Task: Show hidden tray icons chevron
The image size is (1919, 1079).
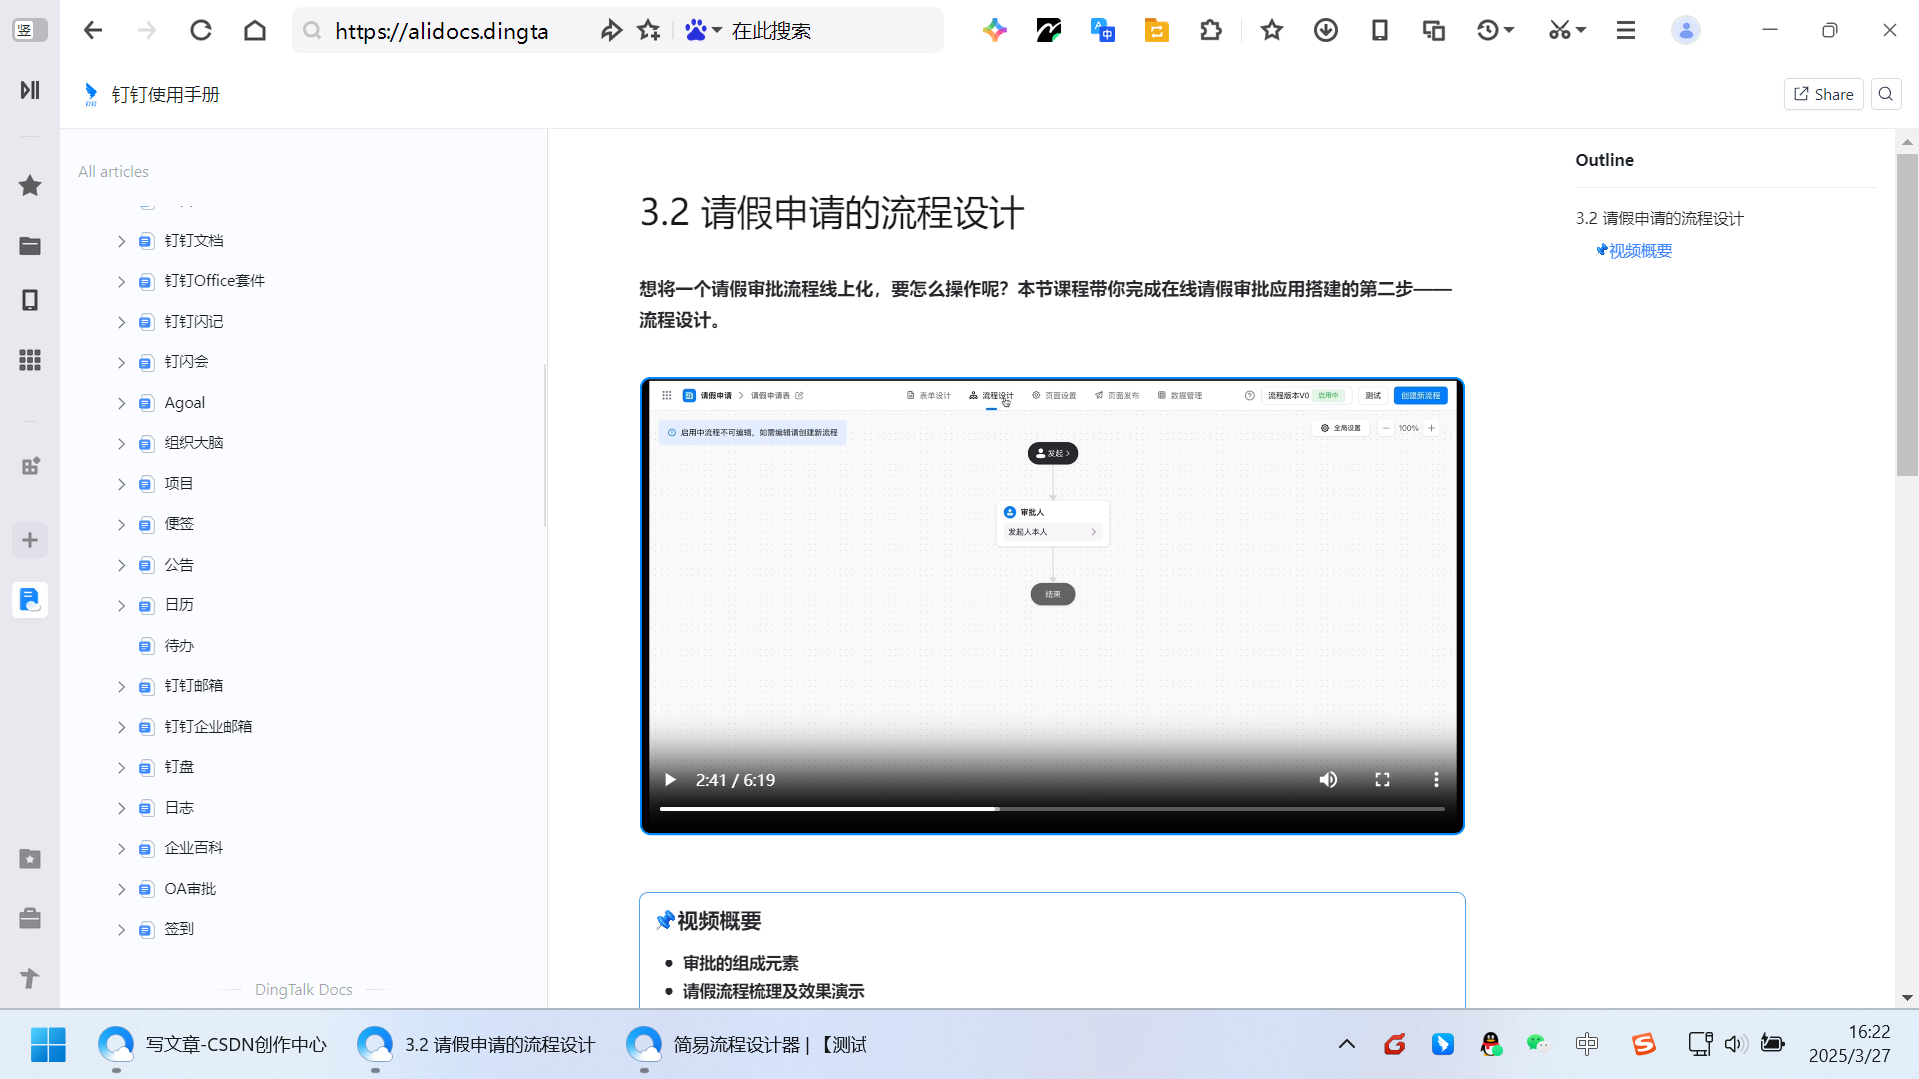Action: click(1347, 1045)
